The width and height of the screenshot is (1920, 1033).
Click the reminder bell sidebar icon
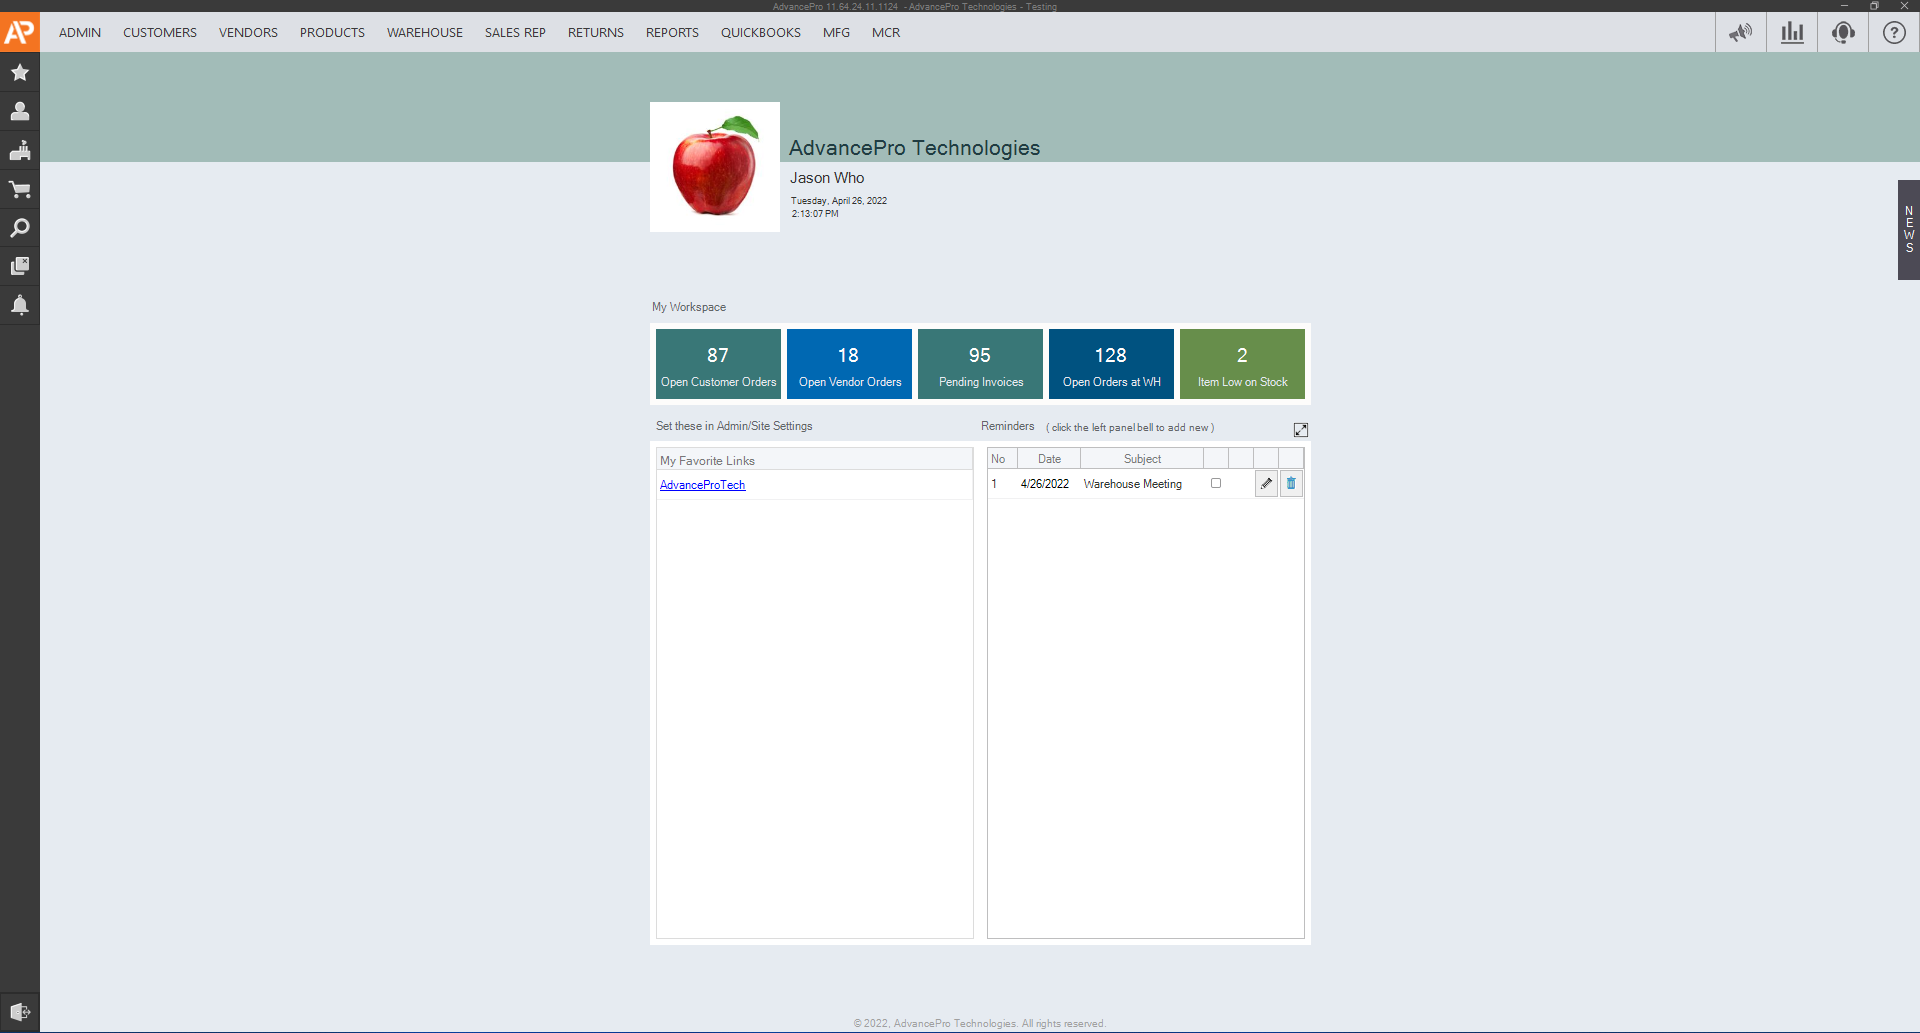[19, 305]
